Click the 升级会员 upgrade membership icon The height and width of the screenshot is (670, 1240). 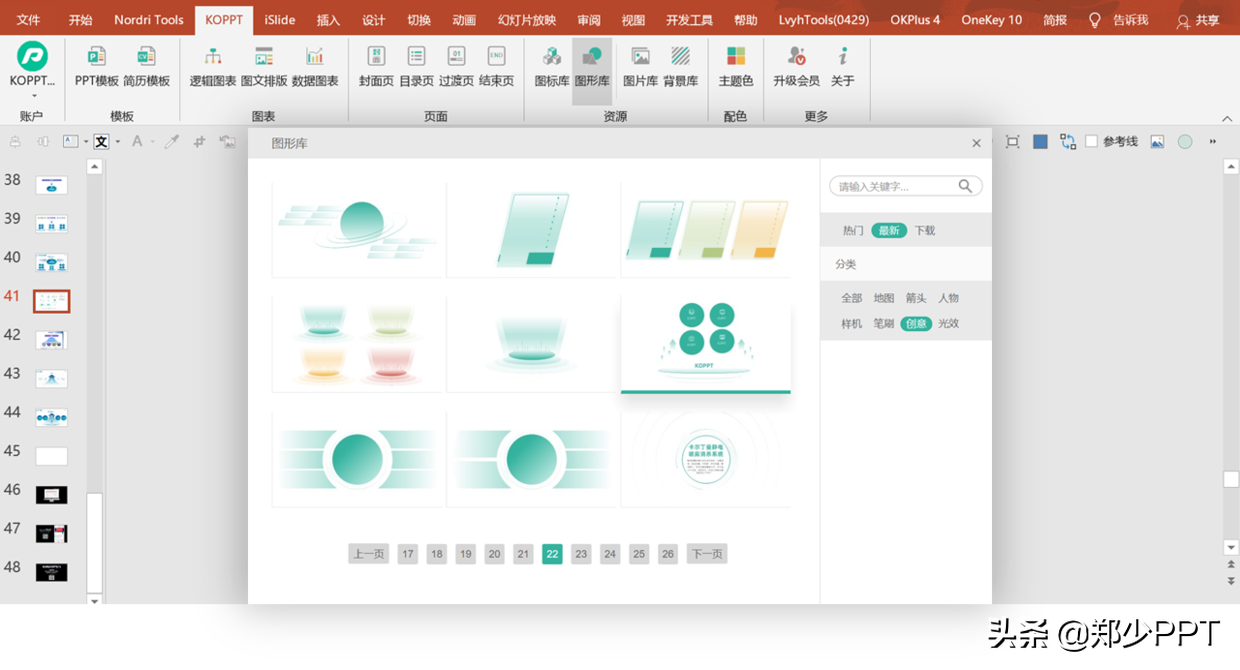(796, 70)
